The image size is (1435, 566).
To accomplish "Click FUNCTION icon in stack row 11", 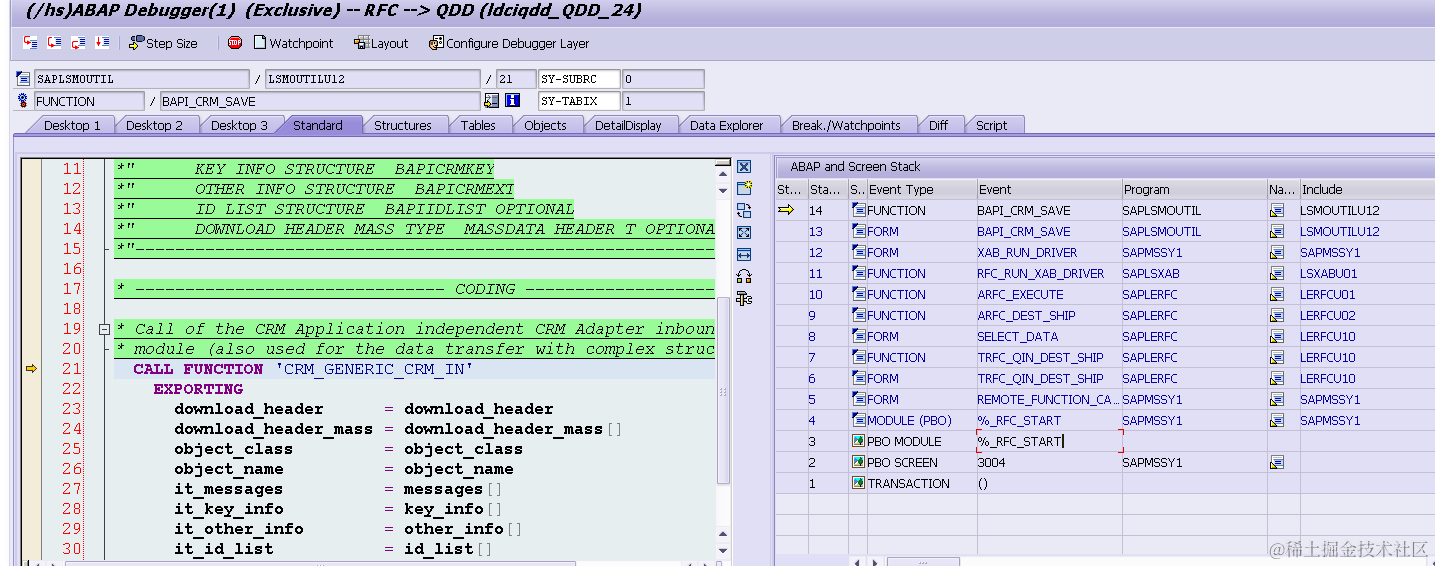I will click(858, 273).
